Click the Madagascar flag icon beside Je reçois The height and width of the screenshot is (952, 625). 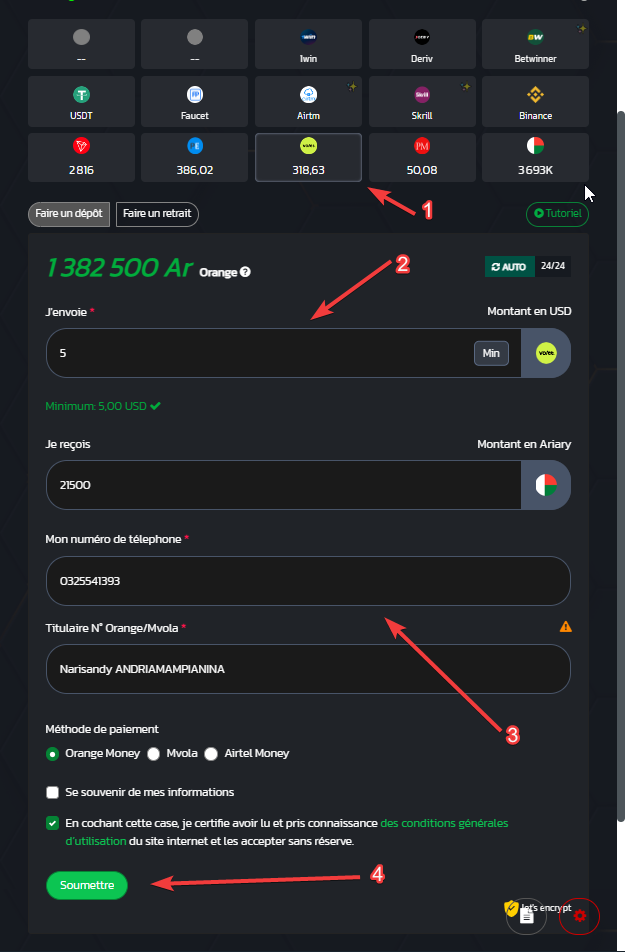pos(546,485)
